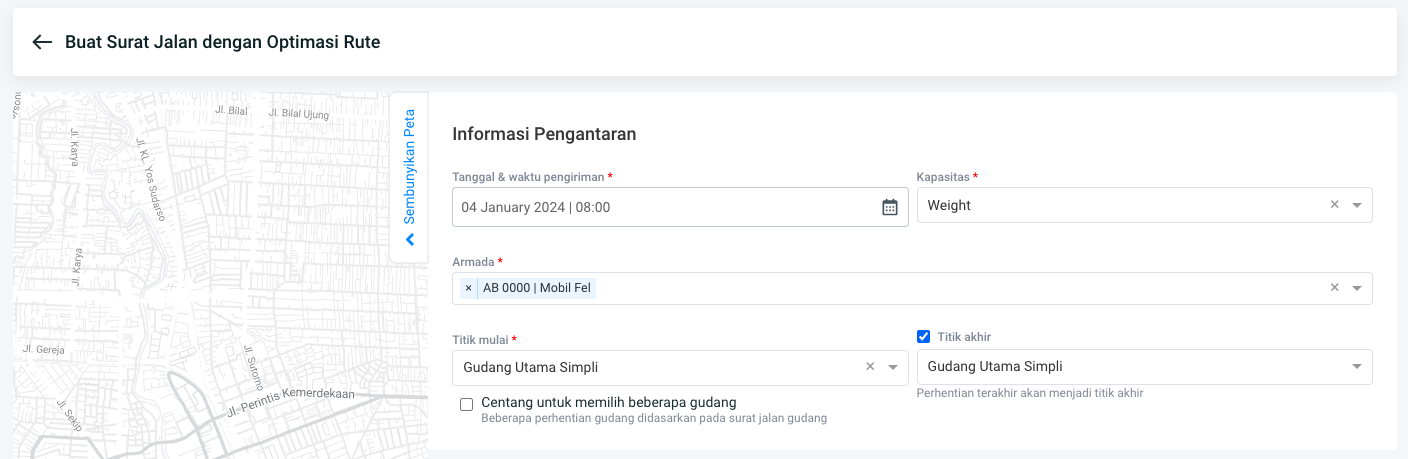Open the Titik mulai dropdown arrow
1408x459 pixels.
coord(893,367)
